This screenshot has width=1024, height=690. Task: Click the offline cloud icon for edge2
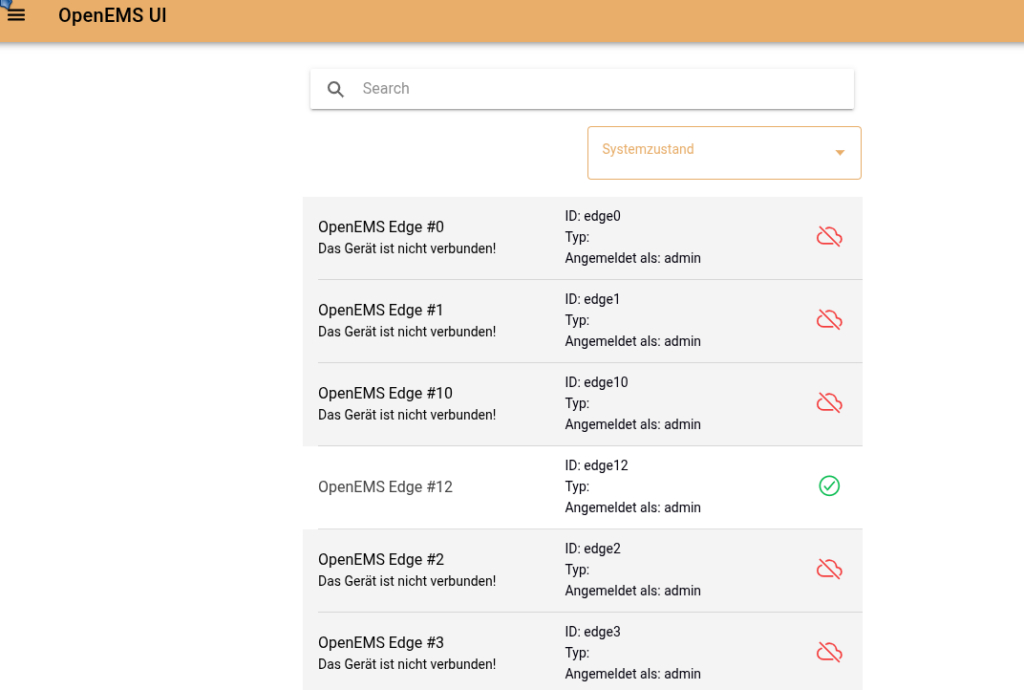[x=829, y=569]
